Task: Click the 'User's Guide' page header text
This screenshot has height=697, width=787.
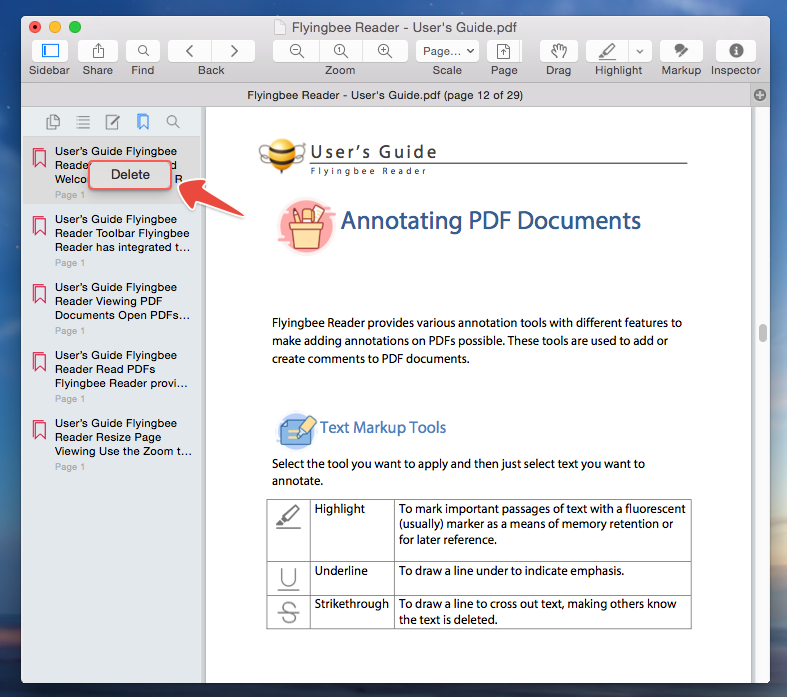Action: click(373, 152)
